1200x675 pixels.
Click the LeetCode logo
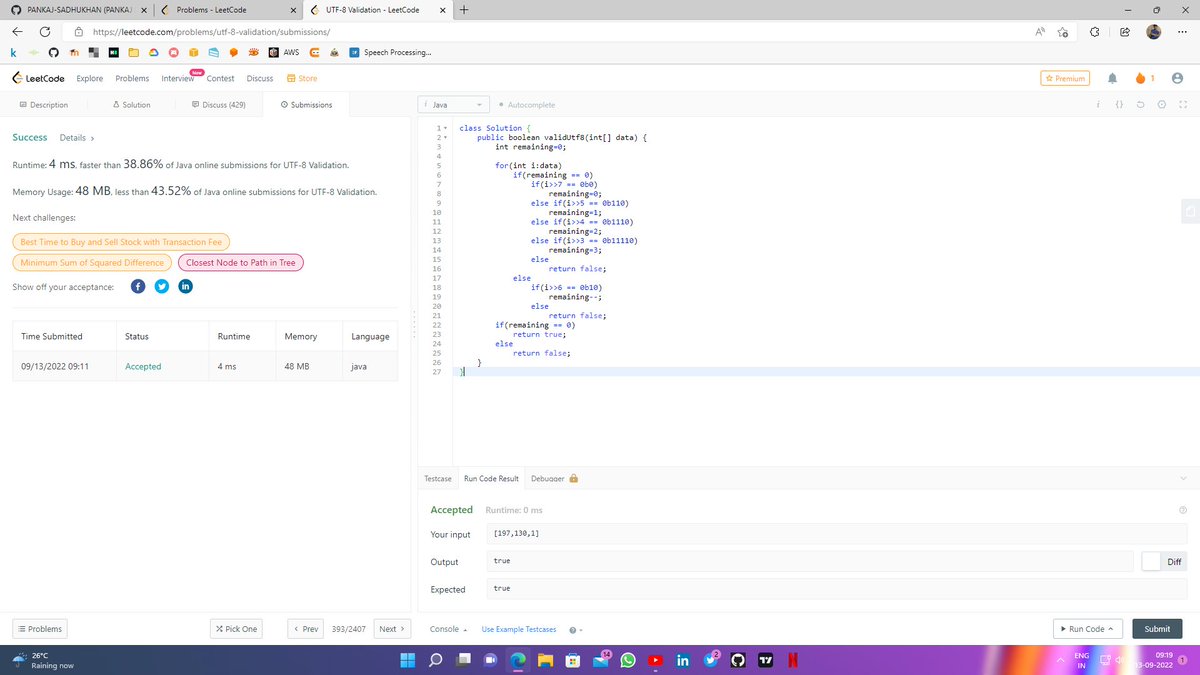click(39, 78)
